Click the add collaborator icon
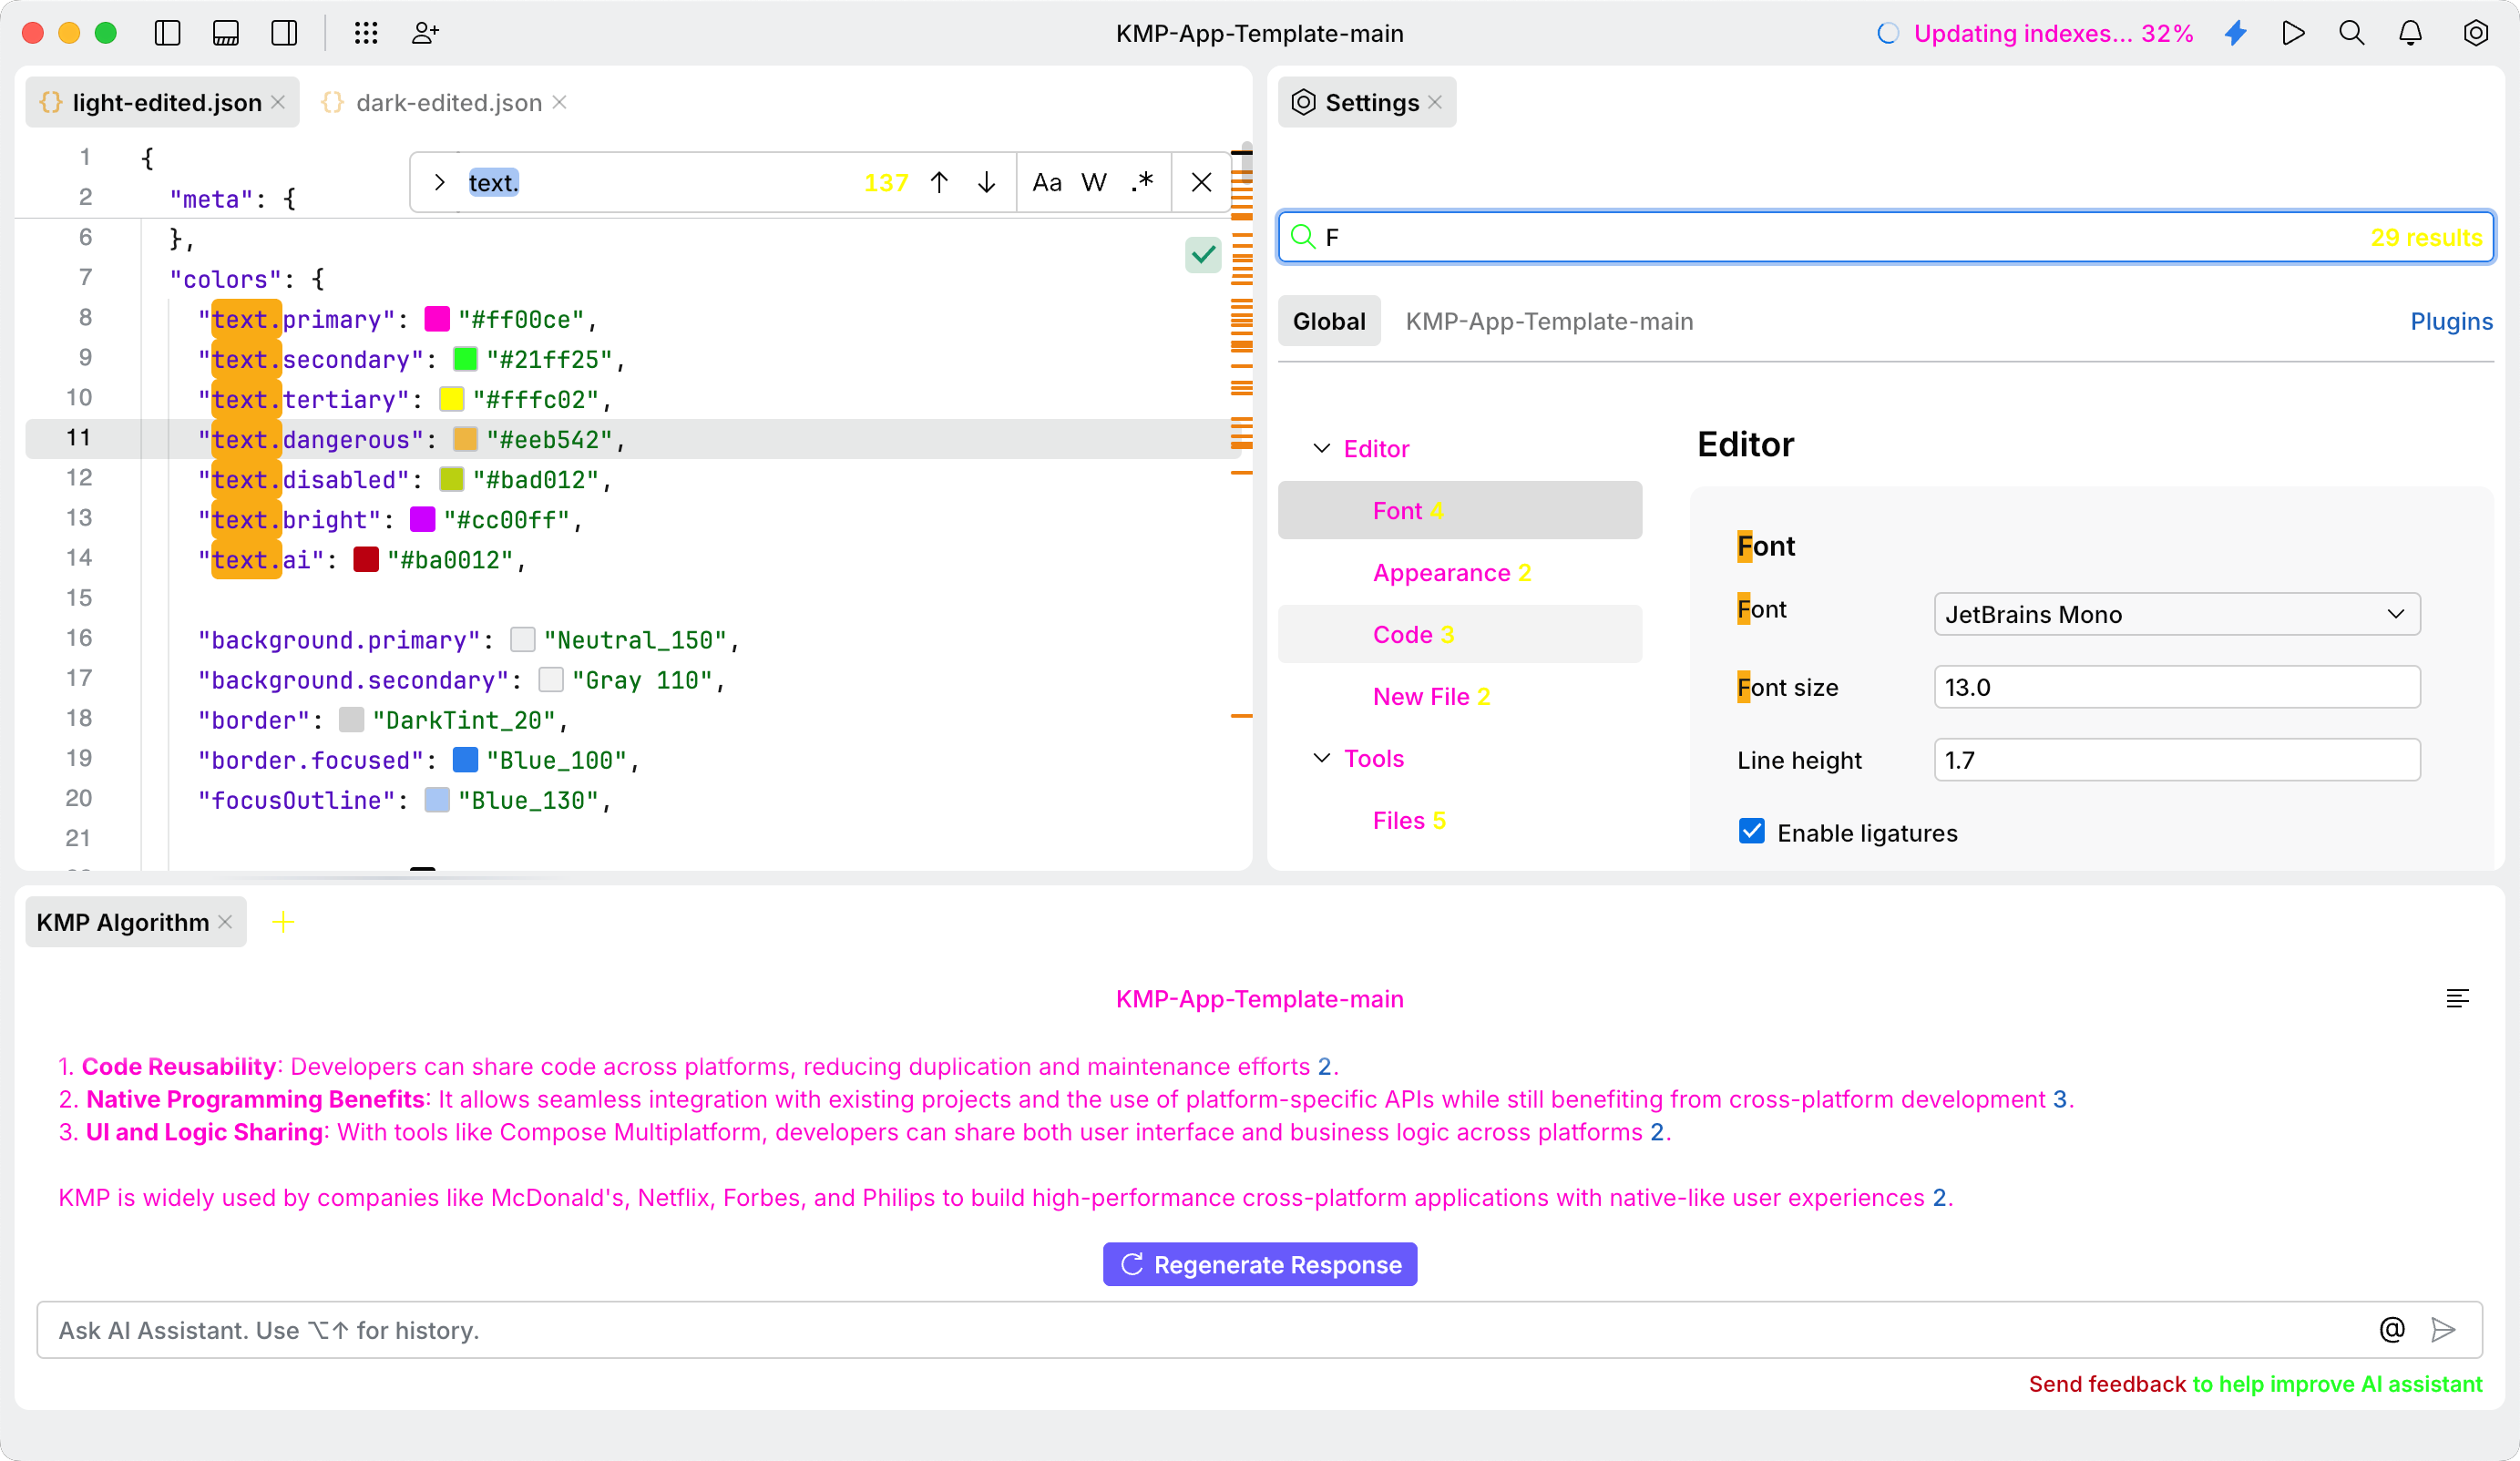 (425, 33)
